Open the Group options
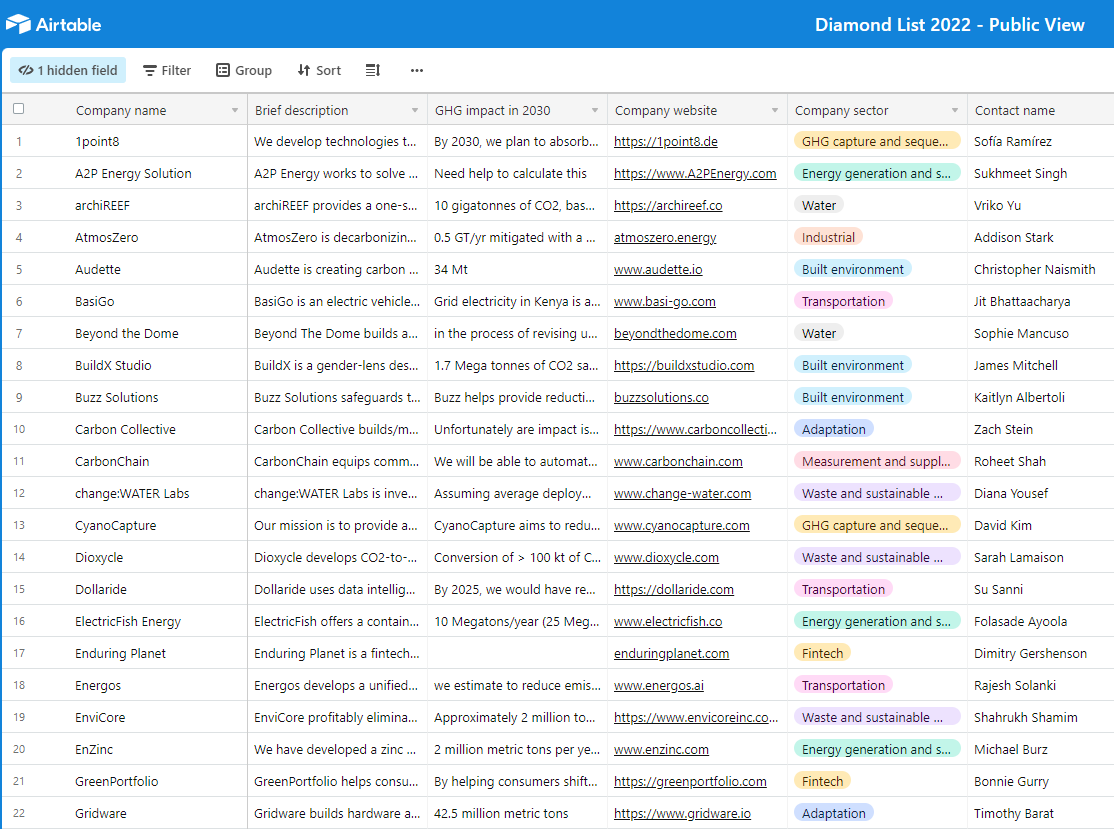 [x=244, y=70]
